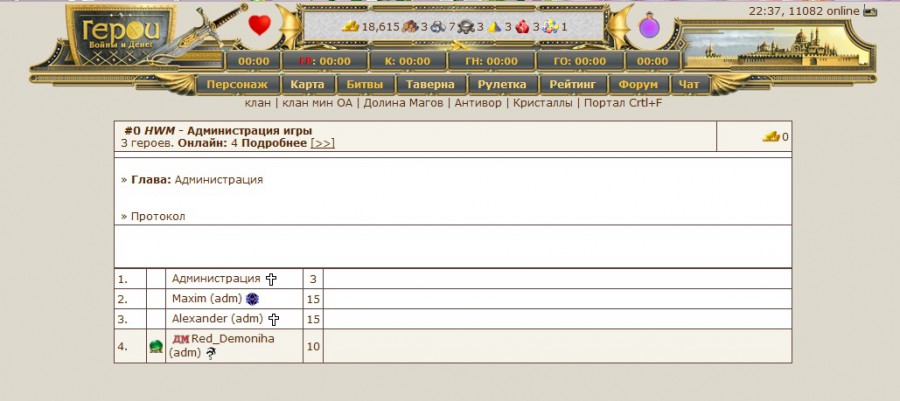The image size is (900, 401).
Task: Open the Таверна menu
Action: click(x=430, y=85)
